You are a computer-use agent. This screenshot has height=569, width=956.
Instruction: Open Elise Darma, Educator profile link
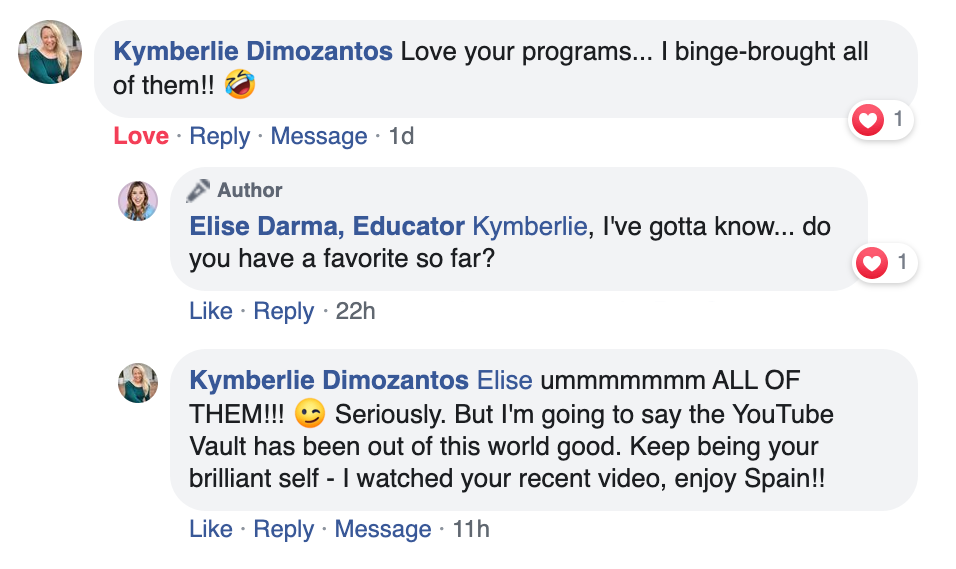(x=327, y=227)
